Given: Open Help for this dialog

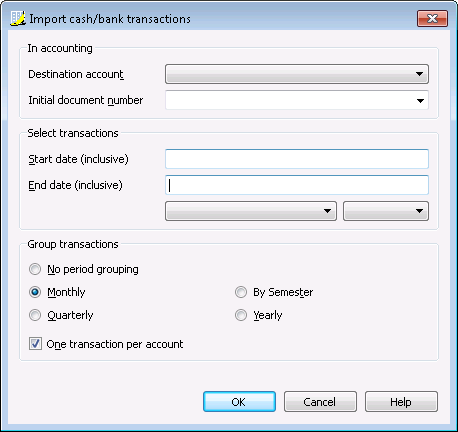Looking at the screenshot, I should [401, 402].
